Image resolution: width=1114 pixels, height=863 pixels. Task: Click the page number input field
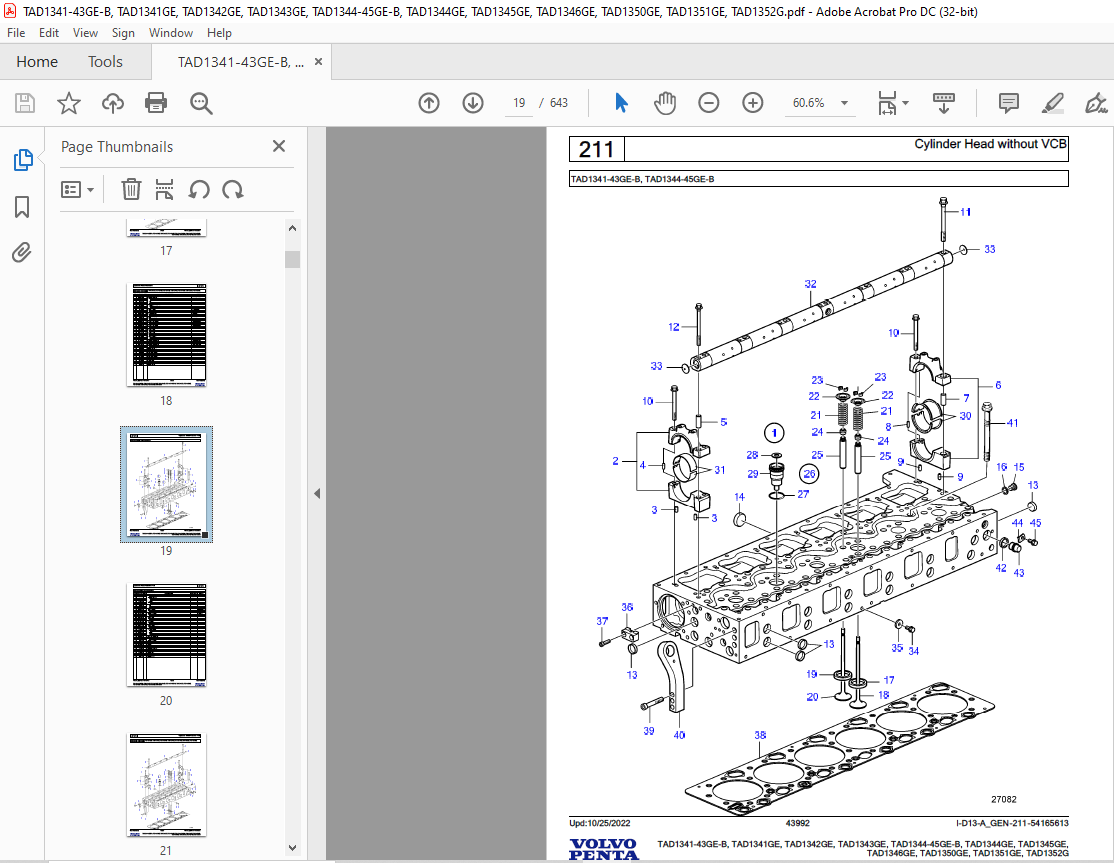click(x=519, y=103)
